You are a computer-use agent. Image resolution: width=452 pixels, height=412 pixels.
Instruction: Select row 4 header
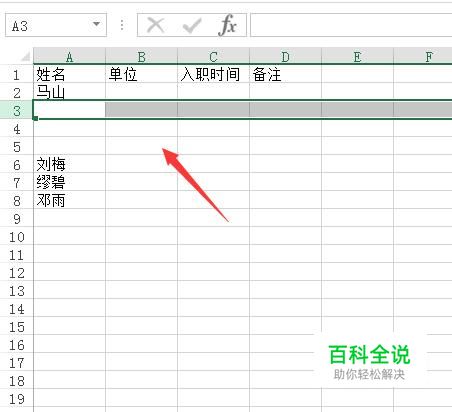click(17, 129)
